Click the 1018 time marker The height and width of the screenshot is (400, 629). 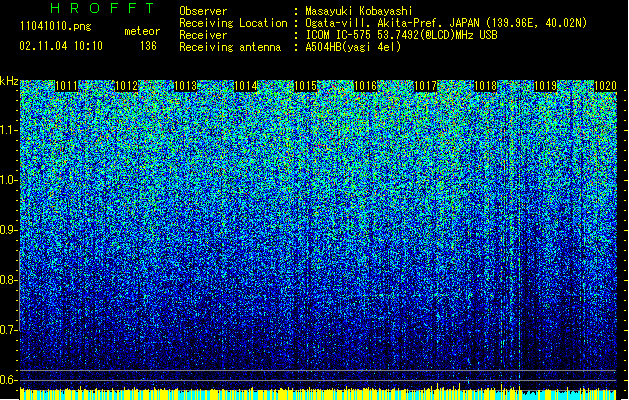click(x=485, y=86)
